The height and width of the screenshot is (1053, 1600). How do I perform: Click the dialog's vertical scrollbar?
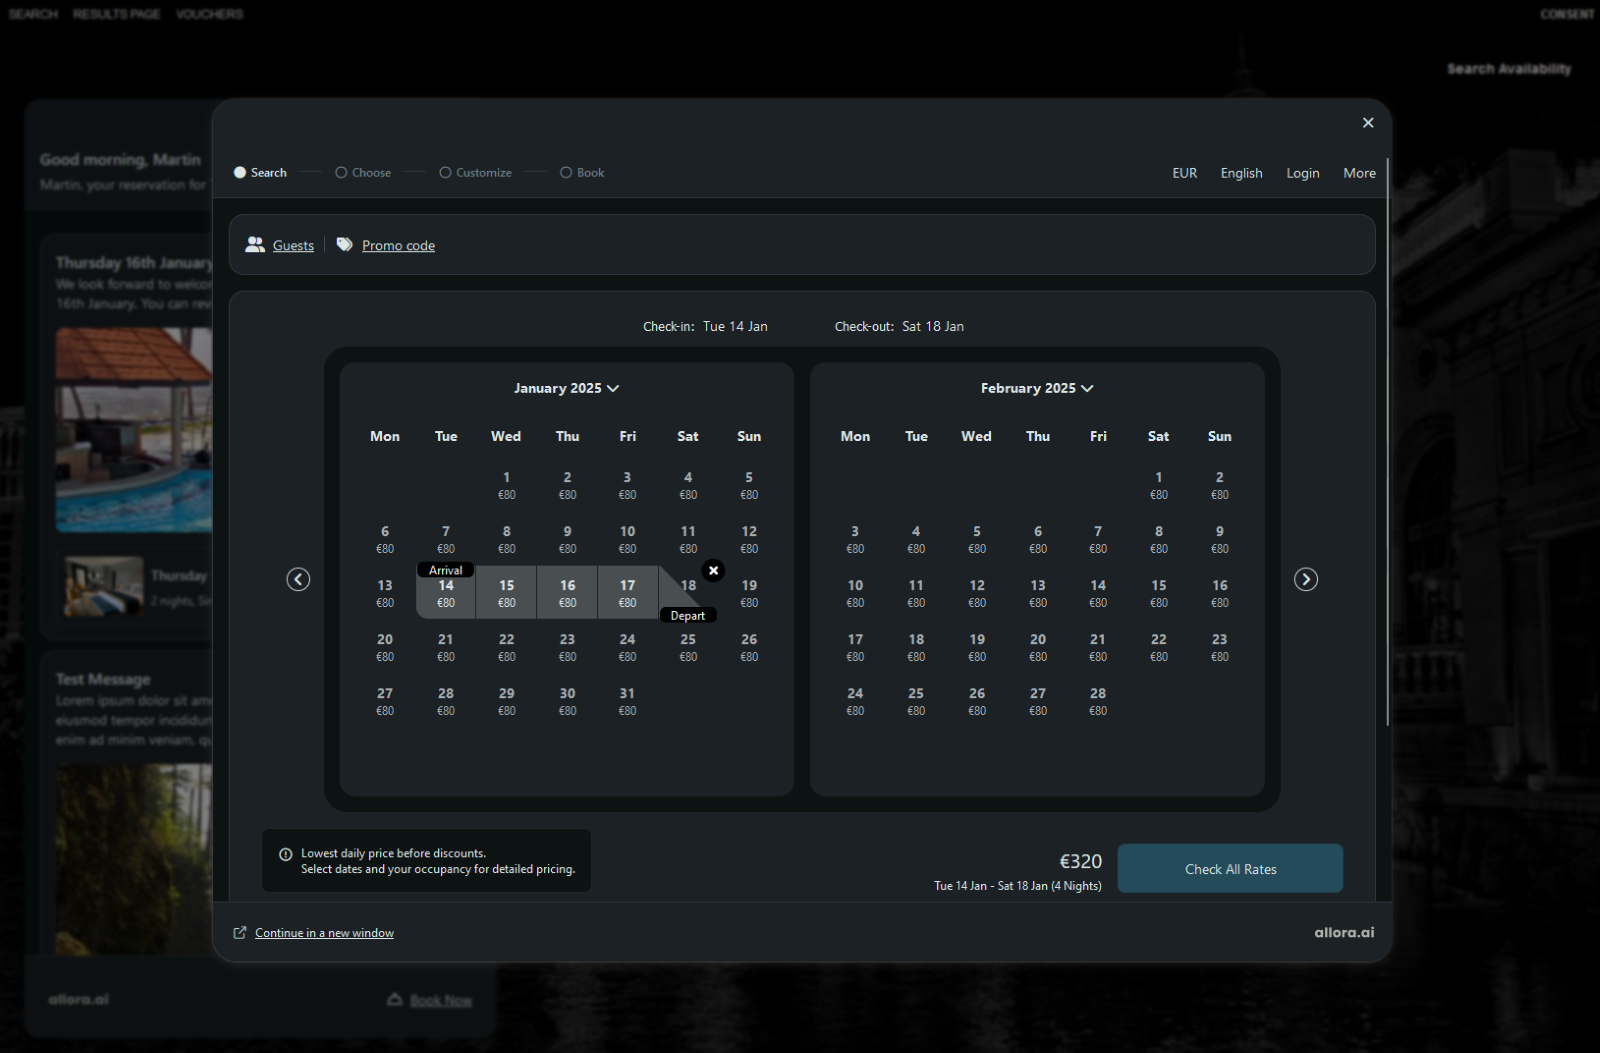1388,441
